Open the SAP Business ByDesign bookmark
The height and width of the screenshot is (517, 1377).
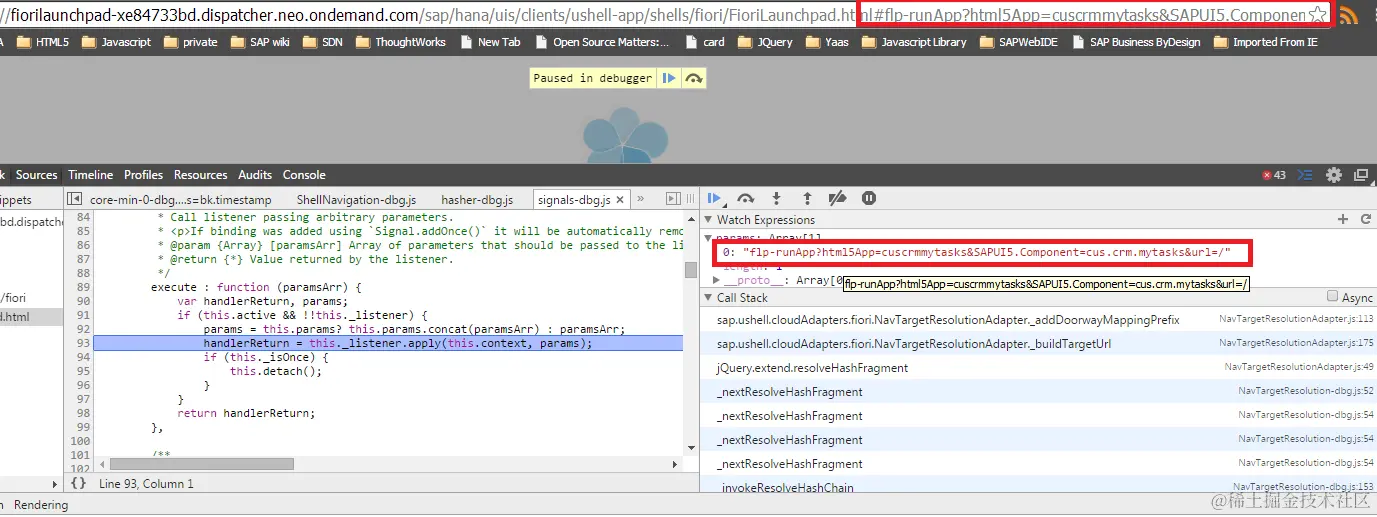point(1135,42)
